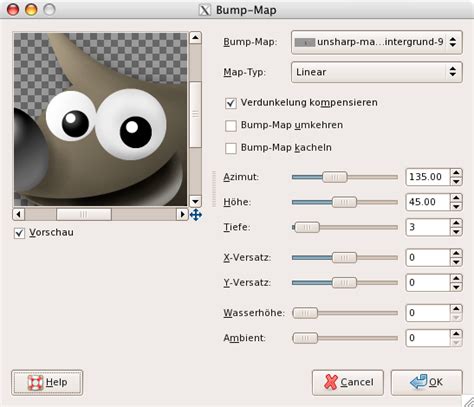The height and width of the screenshot is (407, 474).
Task: Click the down arrow of preview vertical scrollbar
Action: [x=195, y=201]
